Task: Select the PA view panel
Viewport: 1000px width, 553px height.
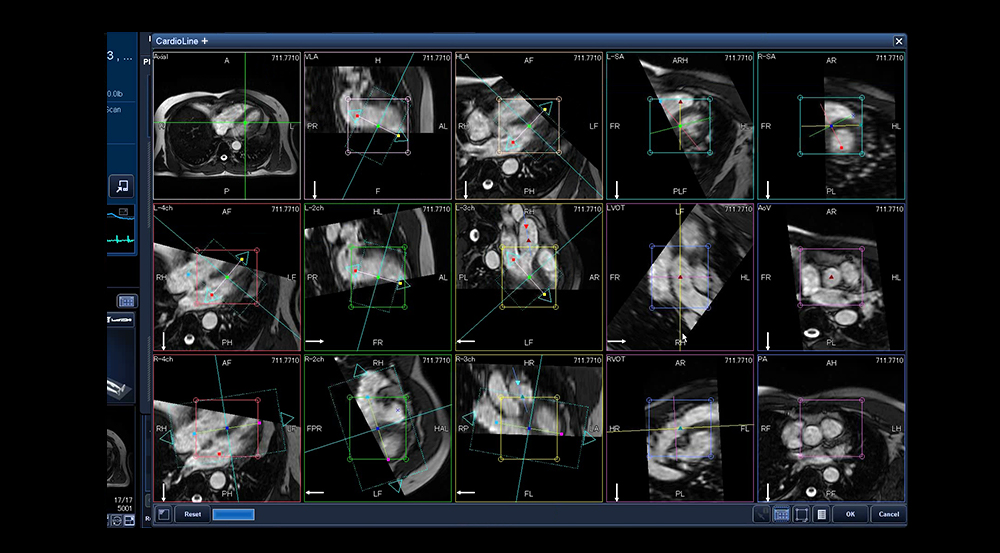Action: 830,428
